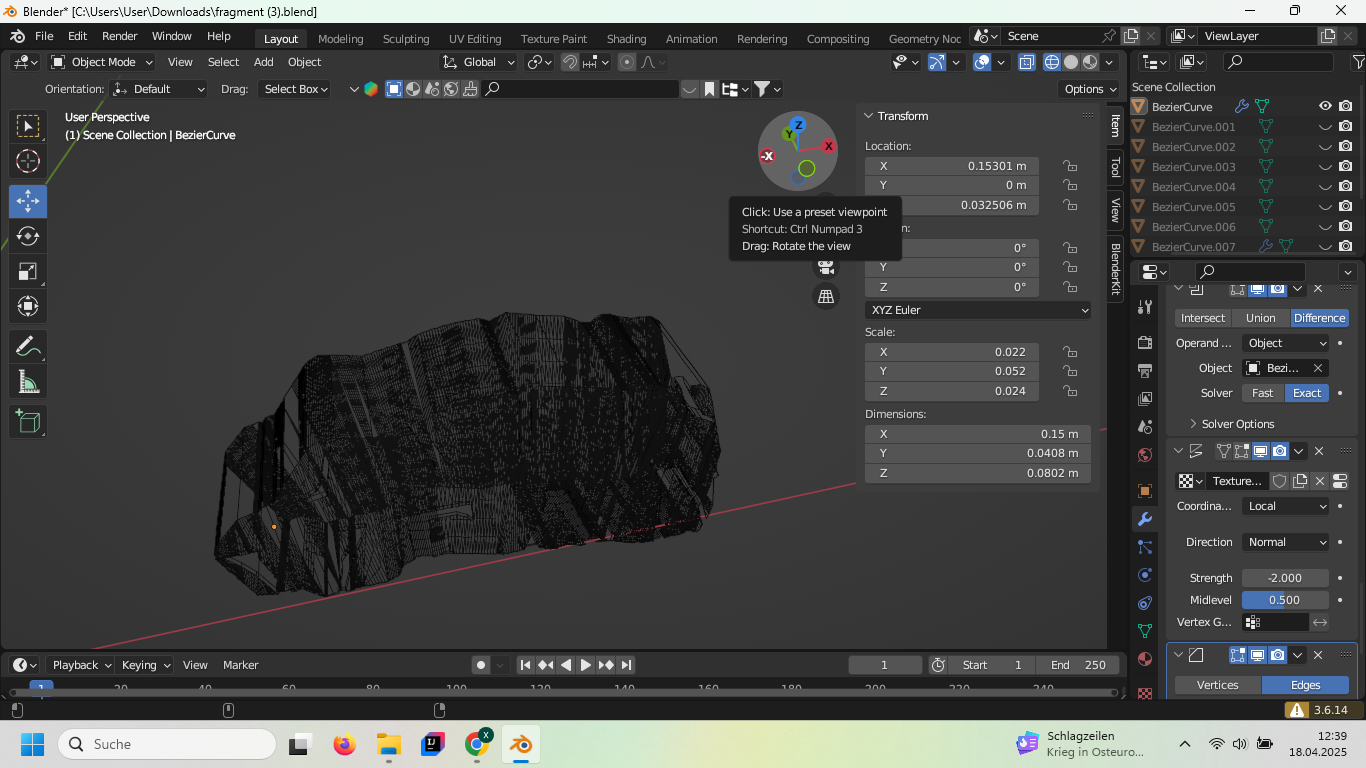Hide BezierCurve using its eye icon
Image resolution: width=1366 pixels, height=768 pixels.
tap(1325, 106)
